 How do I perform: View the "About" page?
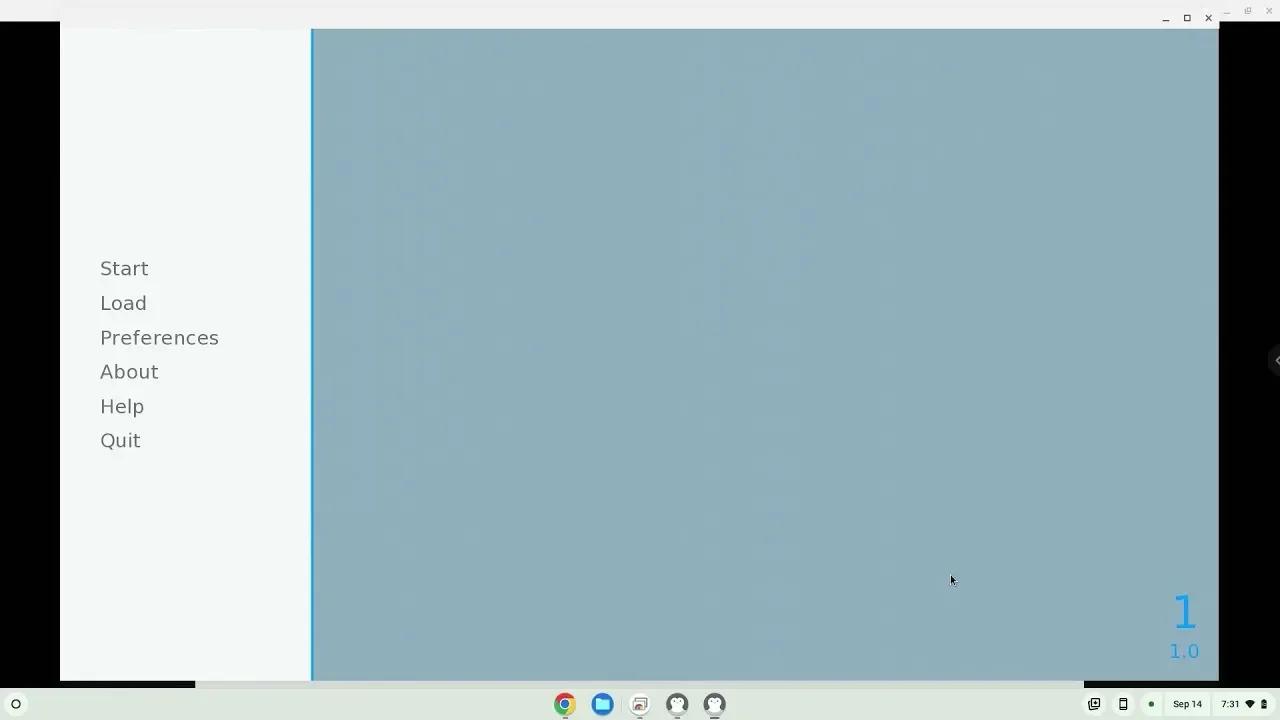[129, 371]
